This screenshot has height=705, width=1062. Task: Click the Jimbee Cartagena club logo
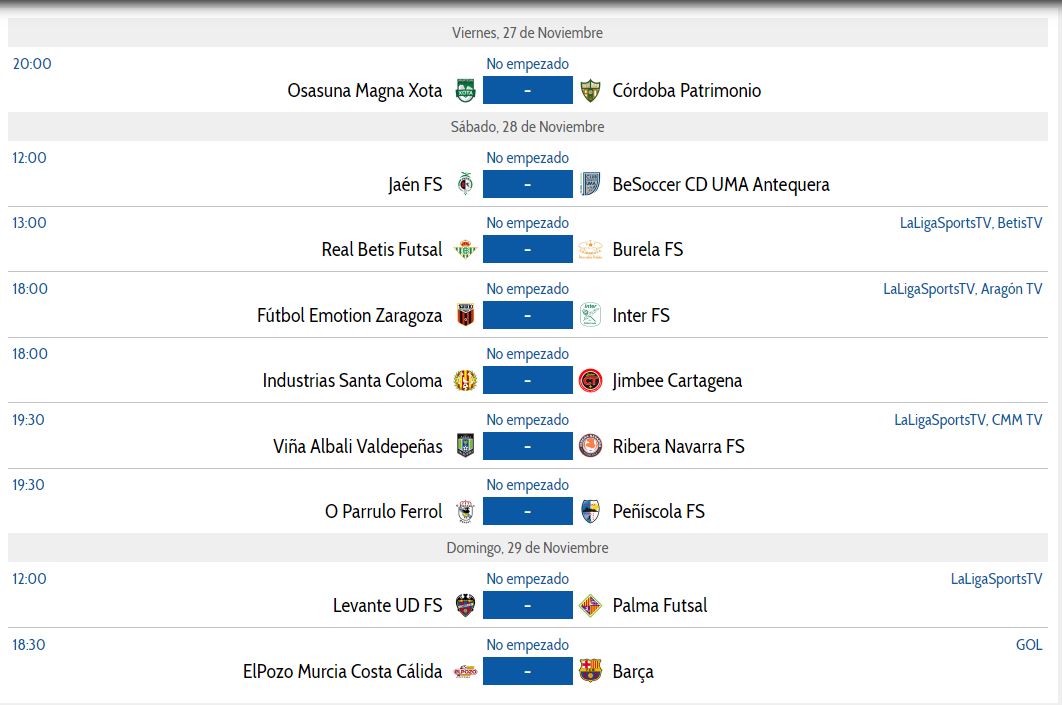(590, 381)
